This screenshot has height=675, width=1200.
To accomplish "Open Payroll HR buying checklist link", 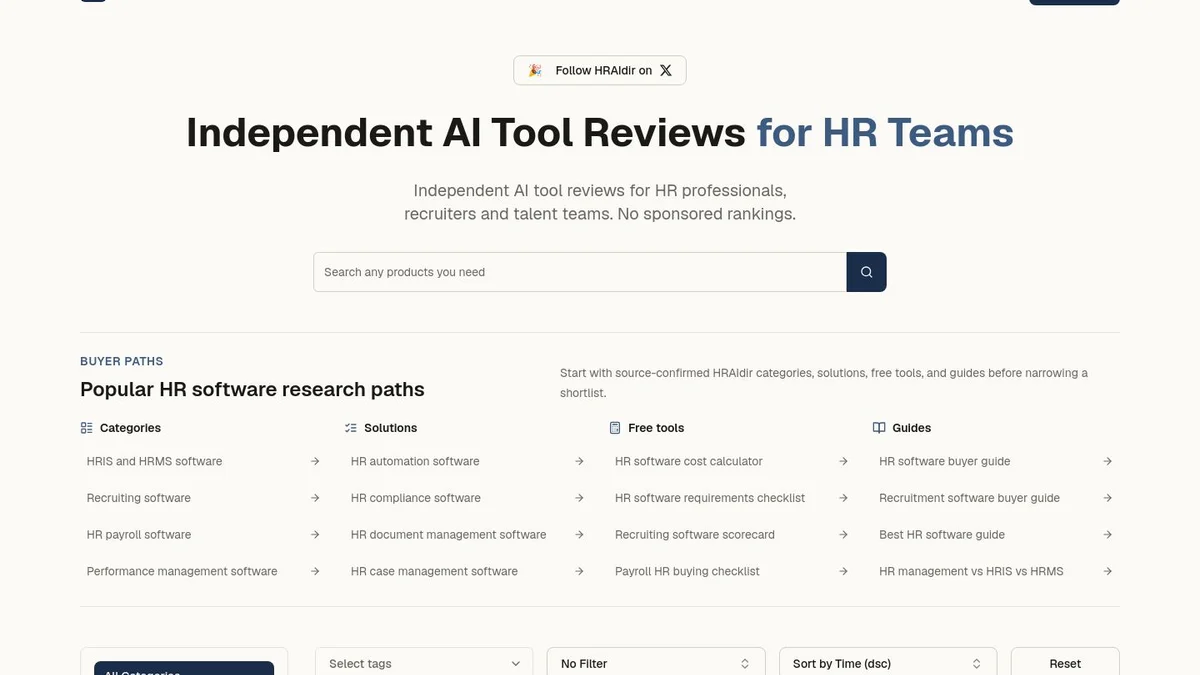I will click(687, 571).
